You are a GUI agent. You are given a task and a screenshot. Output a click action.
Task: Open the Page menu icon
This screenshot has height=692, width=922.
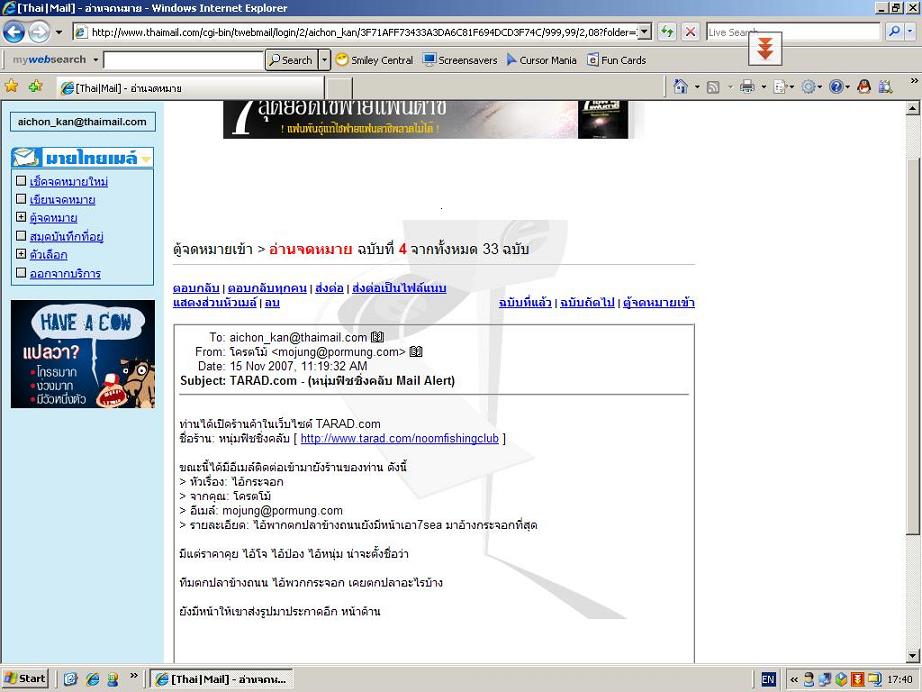click(780, 88)
